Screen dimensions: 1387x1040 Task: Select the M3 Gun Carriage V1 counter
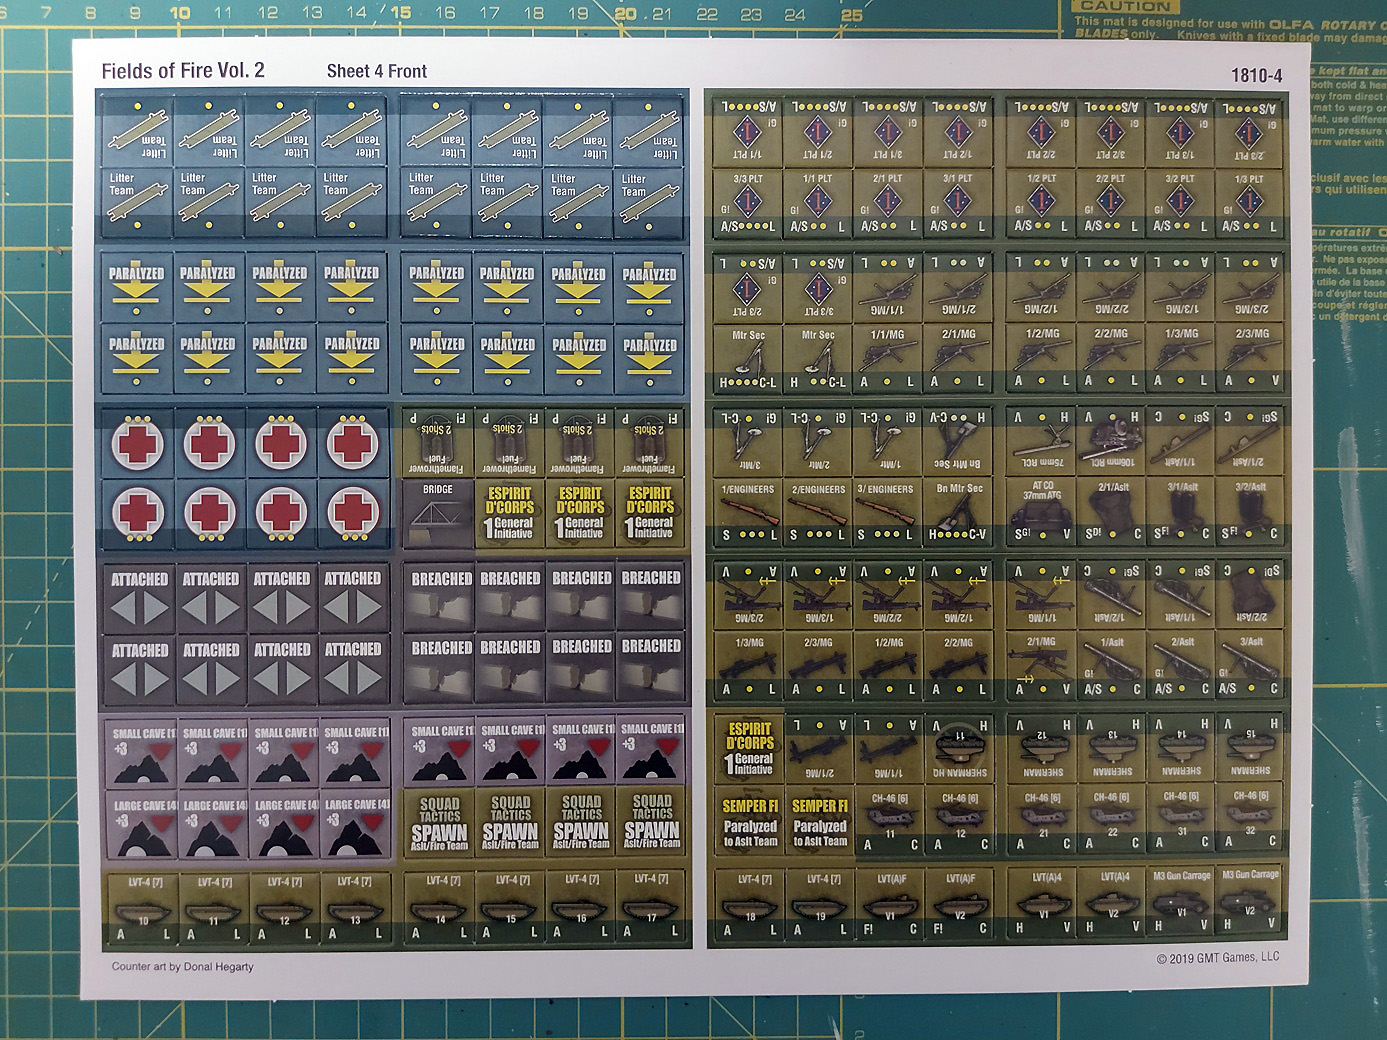click(1181, 903)
